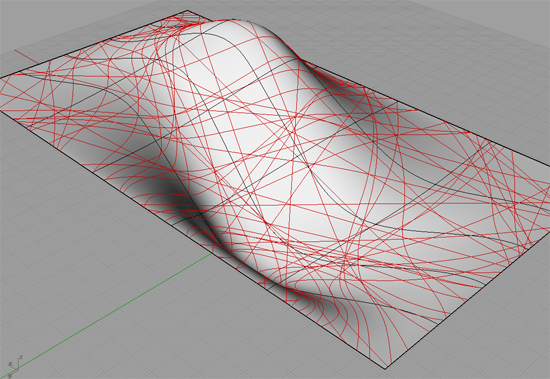Click the world axes icon in the viewport corner
The height and width of the screenshot is (379, 550).
click(x=14, y=366)
